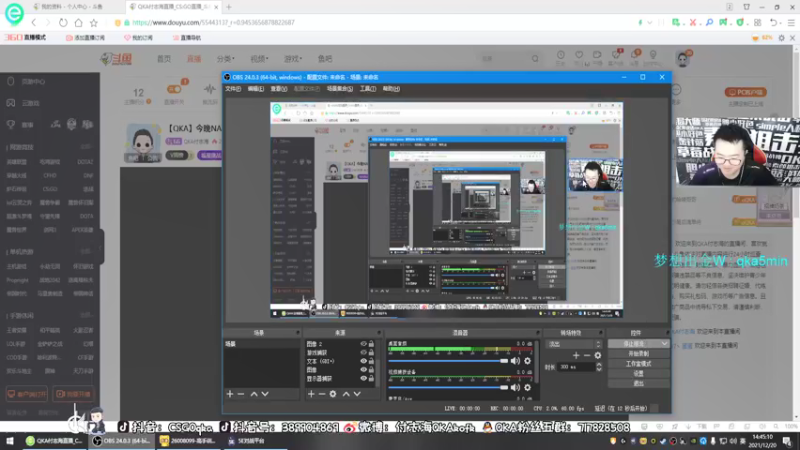This screenshot has width=800, height=450.
Task: Toggle visibility of the 显示器捕获 source
Action: coord(363,379)
